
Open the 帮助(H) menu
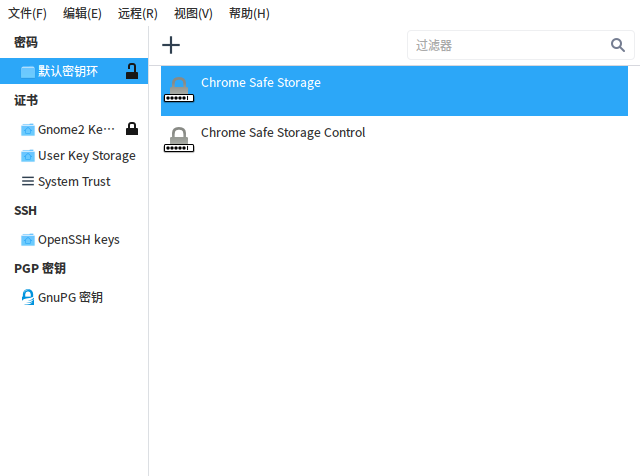click(x=249, y=13)
